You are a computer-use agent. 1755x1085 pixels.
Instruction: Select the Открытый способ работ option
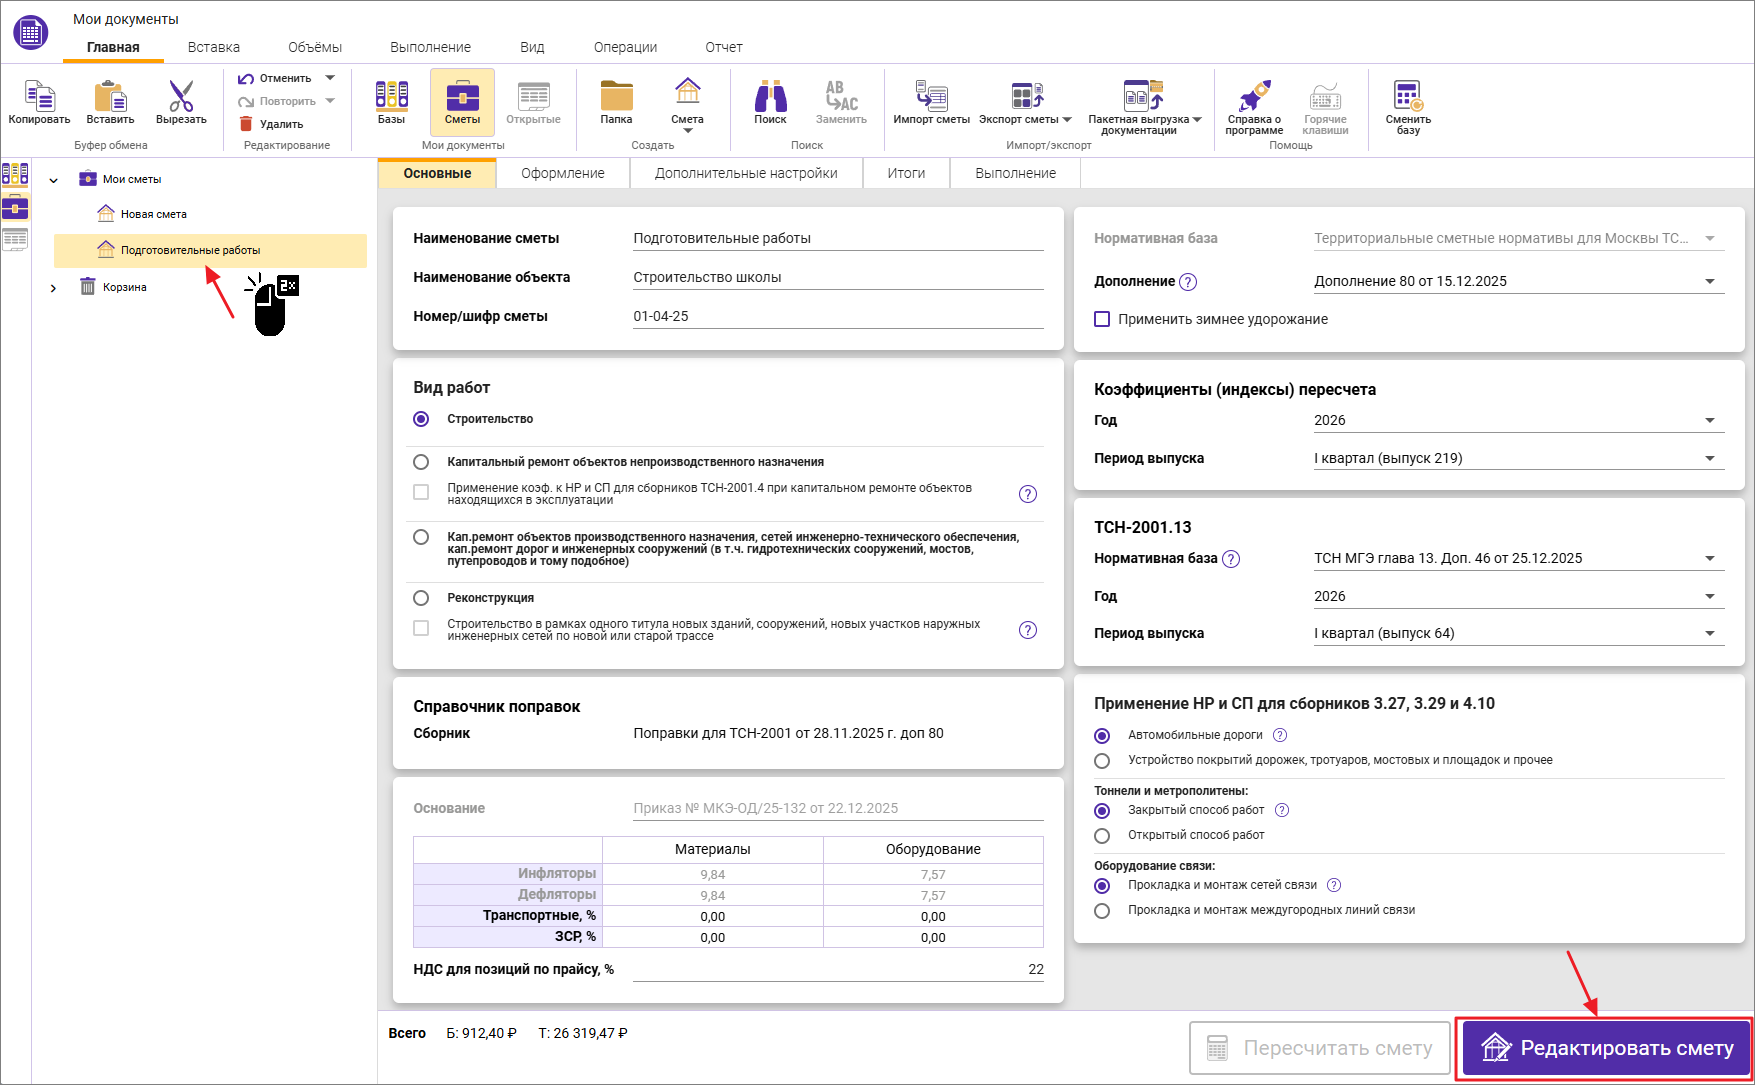[x=1102, y=836]
